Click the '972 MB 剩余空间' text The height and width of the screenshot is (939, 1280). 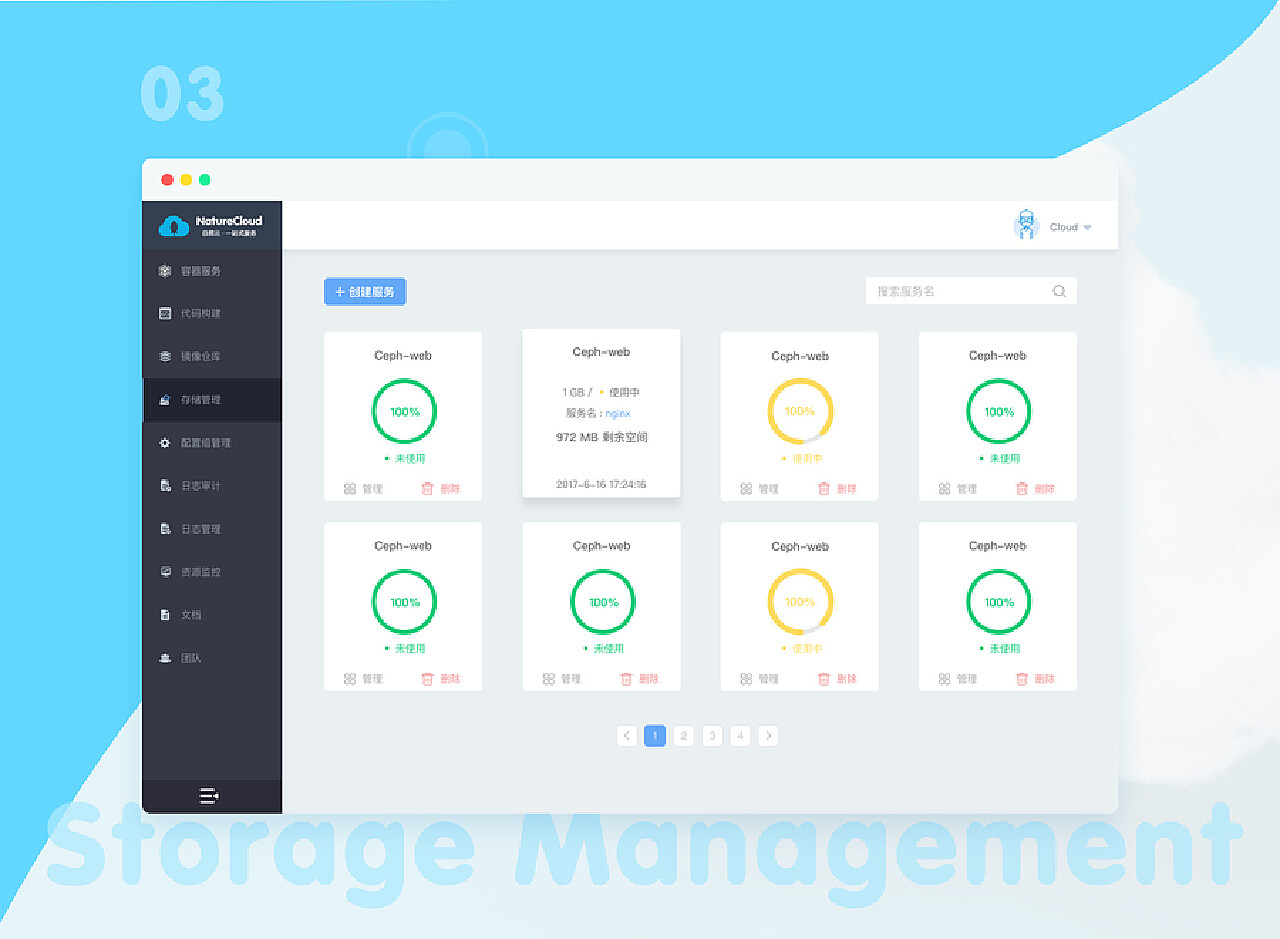601,437
